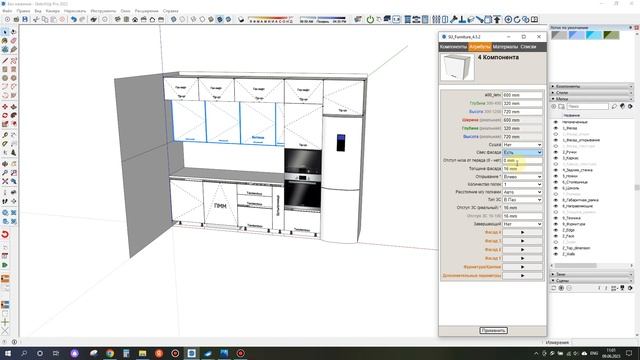The width and height of the screenshot is (640, 360).
Task: Hide the 2_Ручки tag
Action: [556, 152]
